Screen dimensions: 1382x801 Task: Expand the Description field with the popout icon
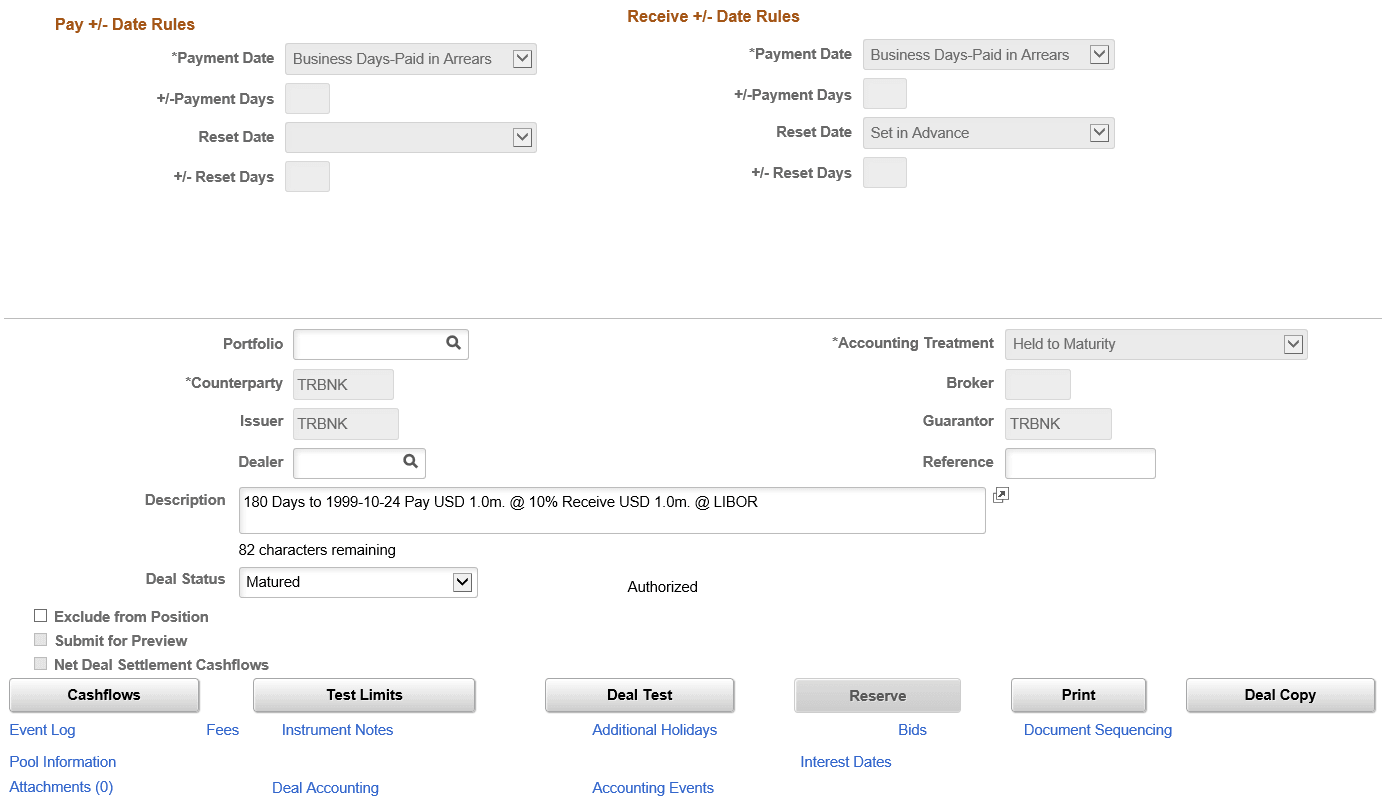pyautogui.click(x=1000, y=495)
